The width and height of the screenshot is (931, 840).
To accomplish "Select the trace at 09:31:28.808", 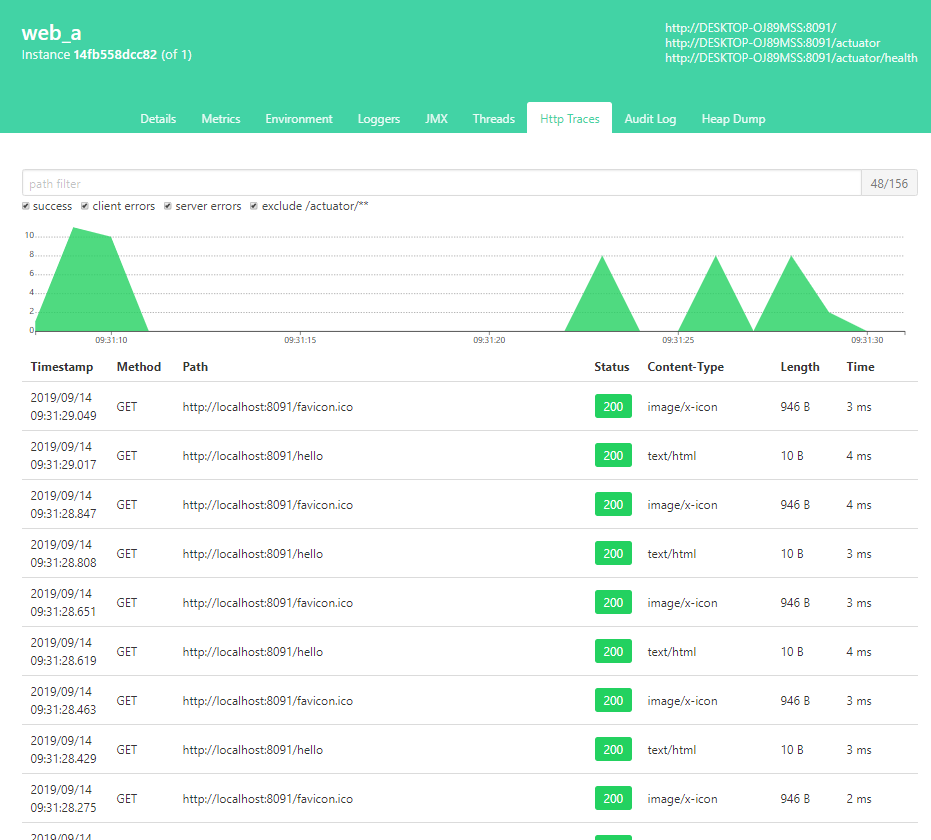I will [x=470, y=553].
